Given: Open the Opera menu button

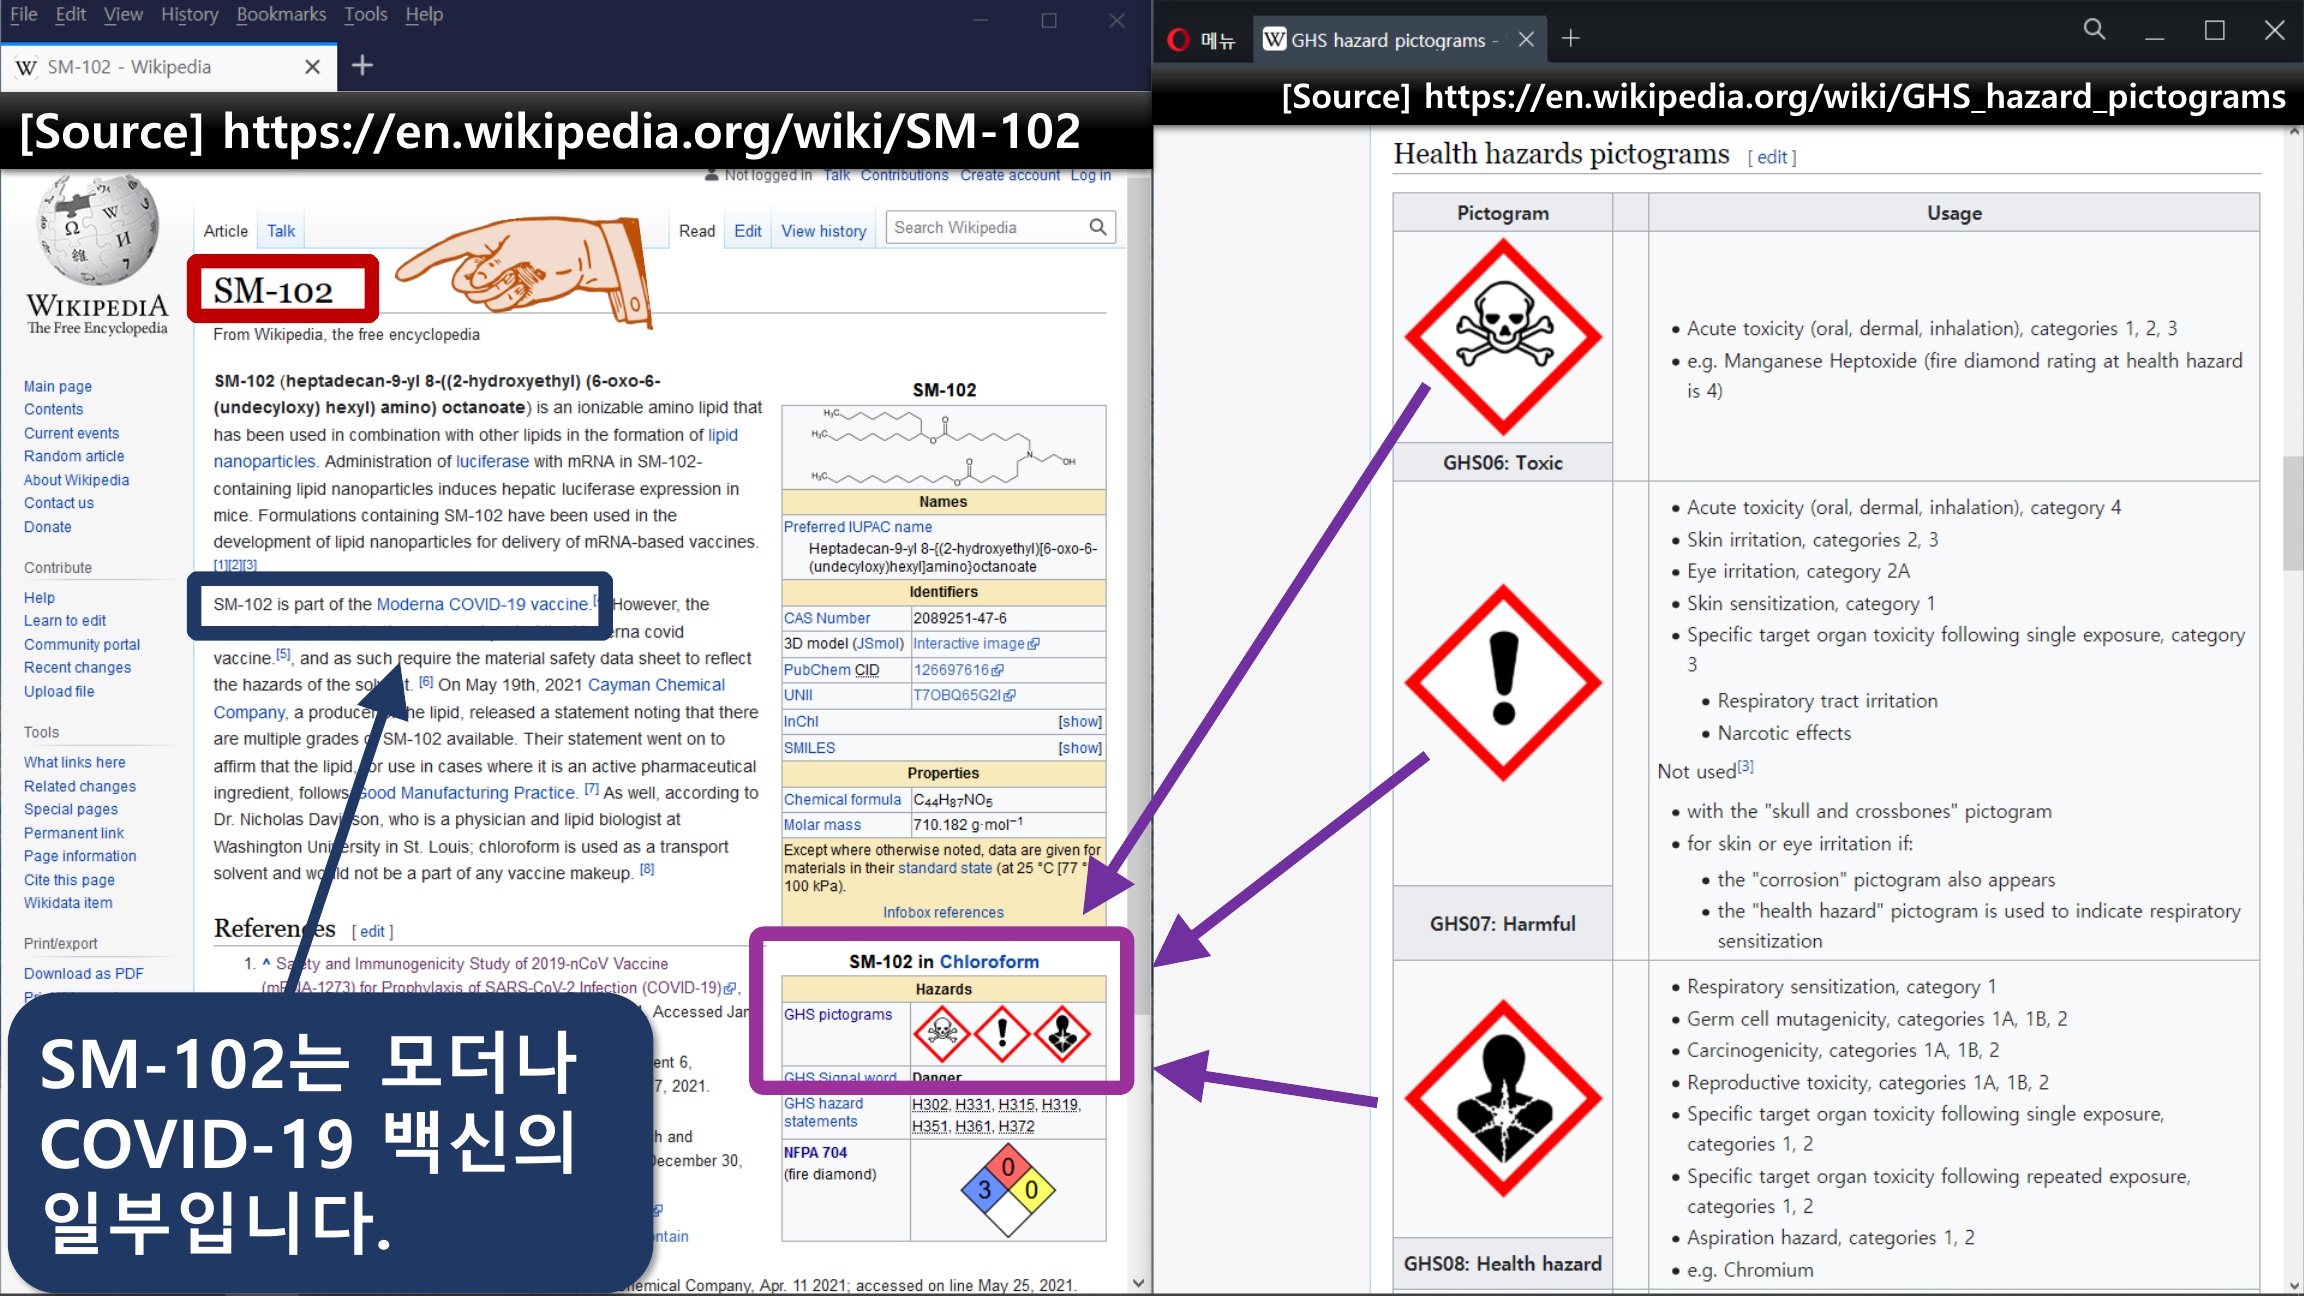Looking at the screenshot, I should pos(1202,40).
